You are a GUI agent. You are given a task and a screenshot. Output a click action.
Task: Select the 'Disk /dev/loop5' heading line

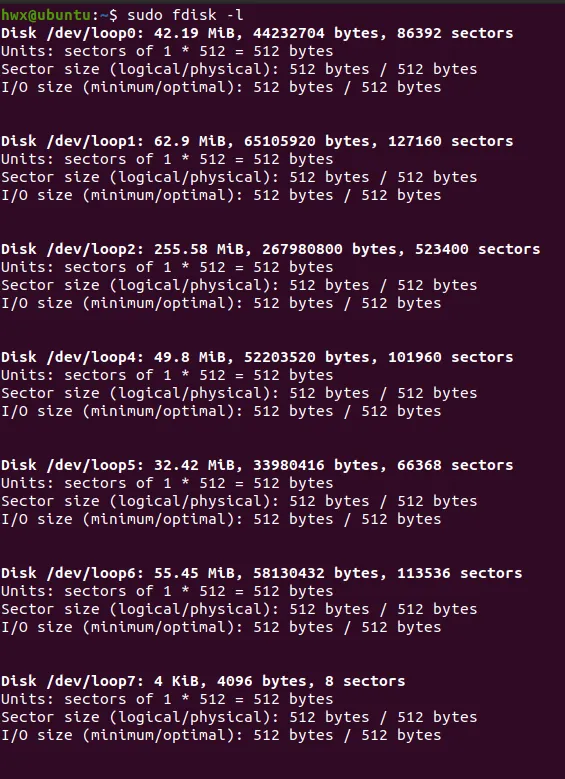[257, 465]
